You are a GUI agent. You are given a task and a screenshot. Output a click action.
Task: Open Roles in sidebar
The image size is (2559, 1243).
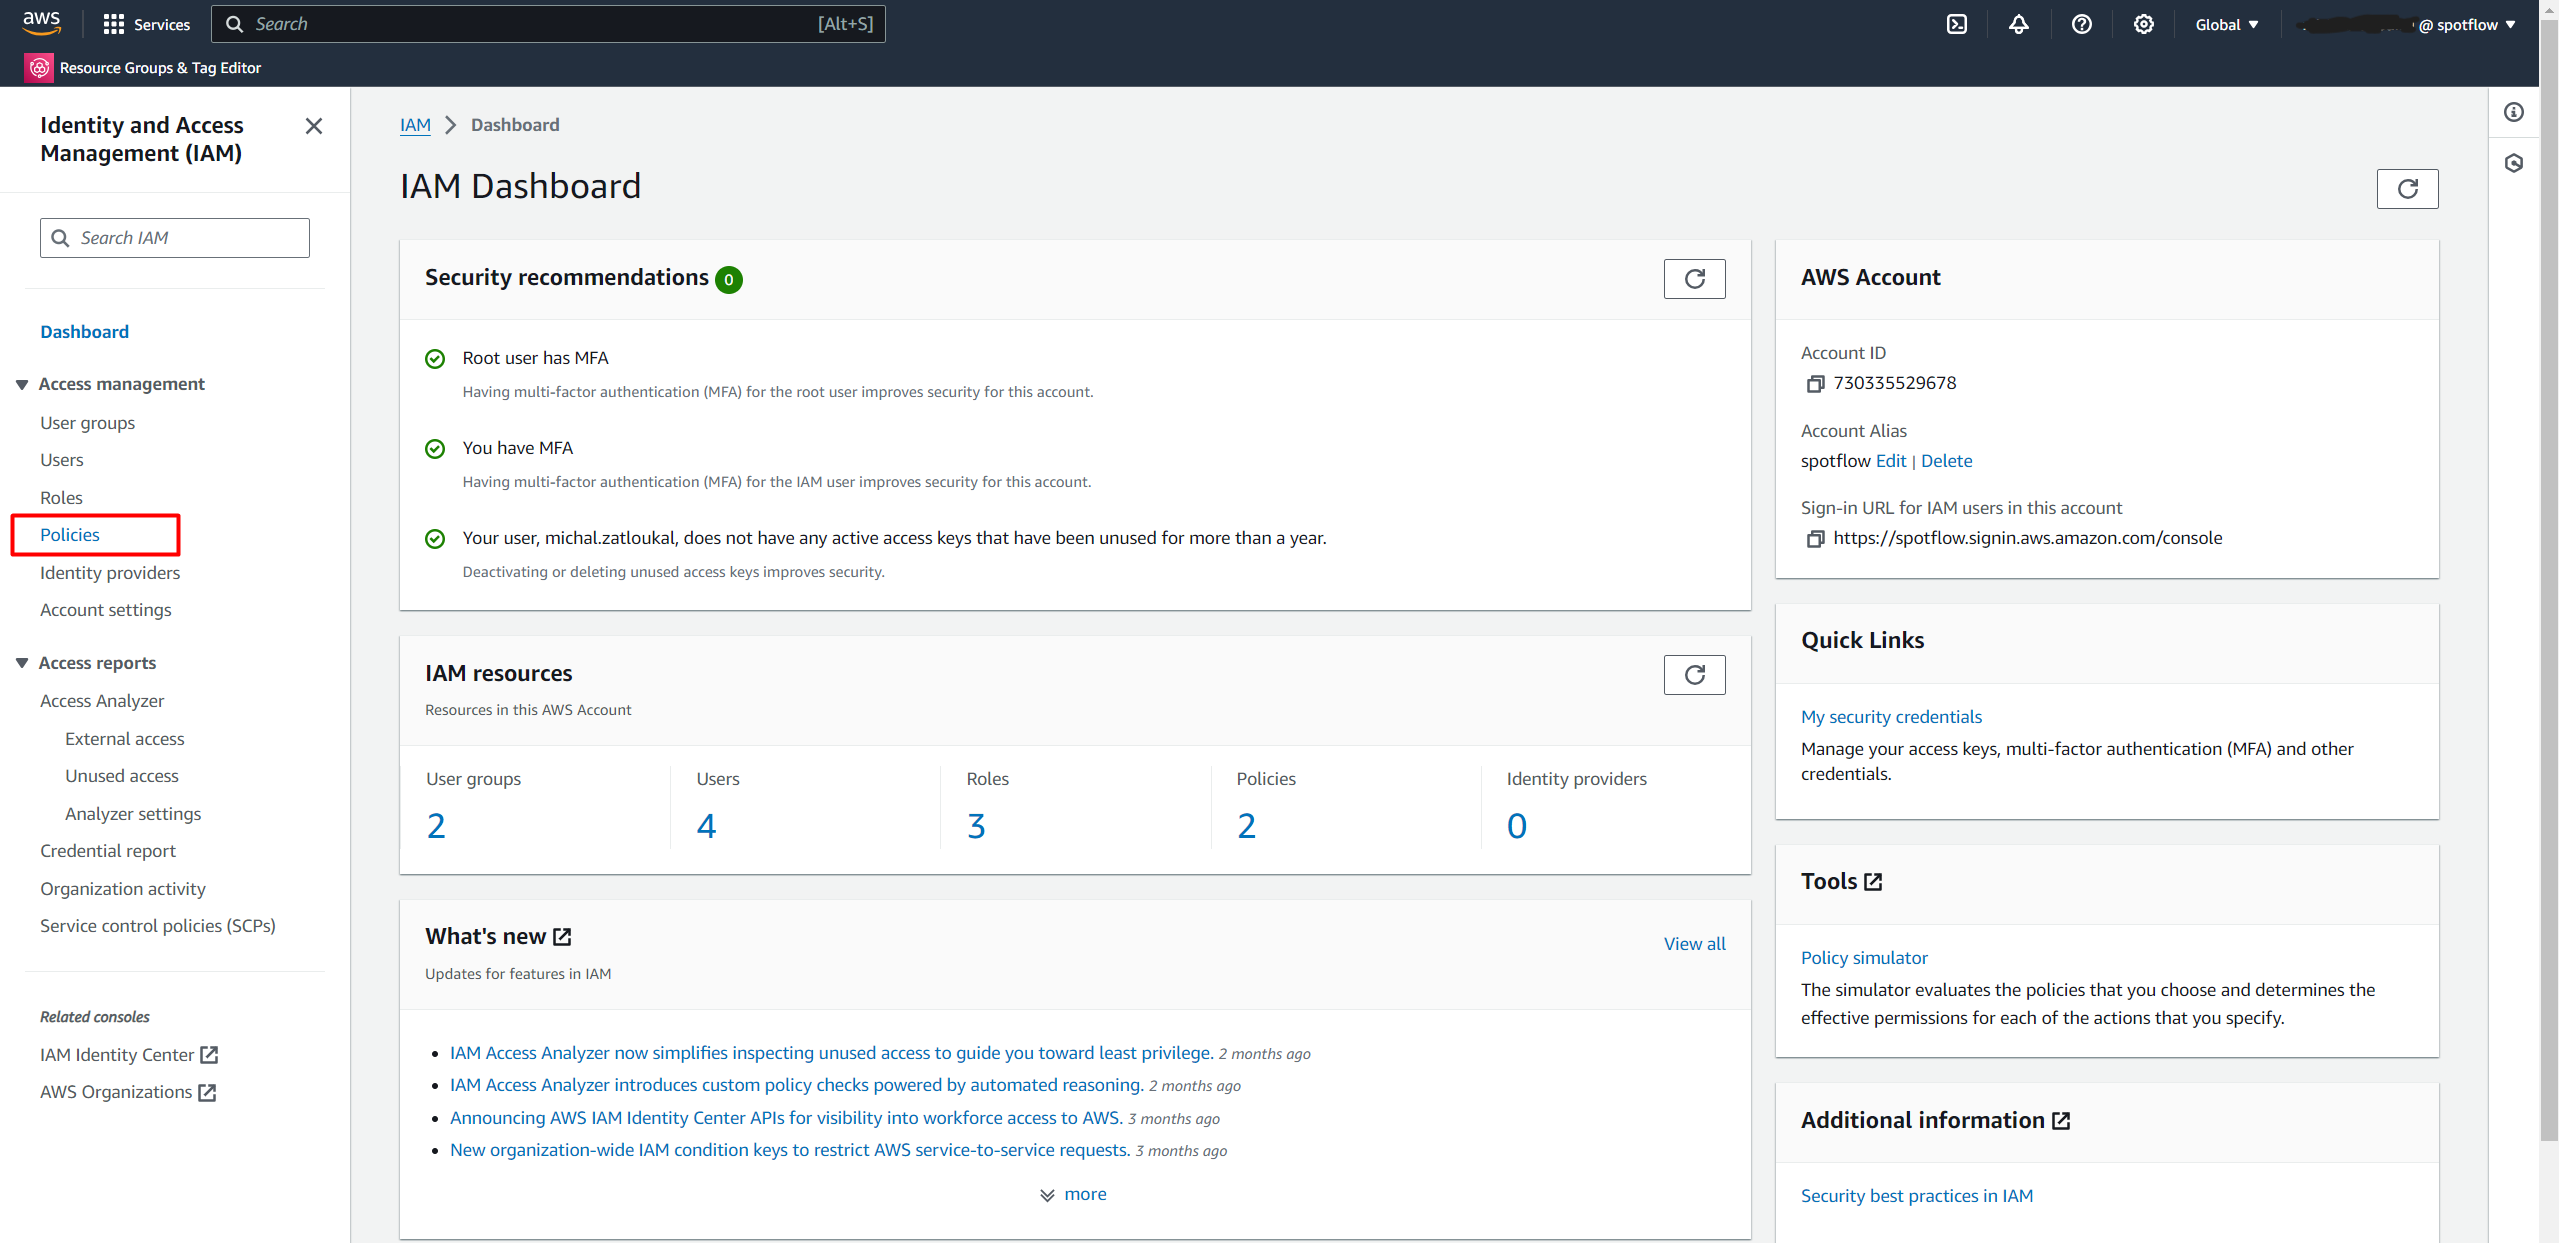61,498
